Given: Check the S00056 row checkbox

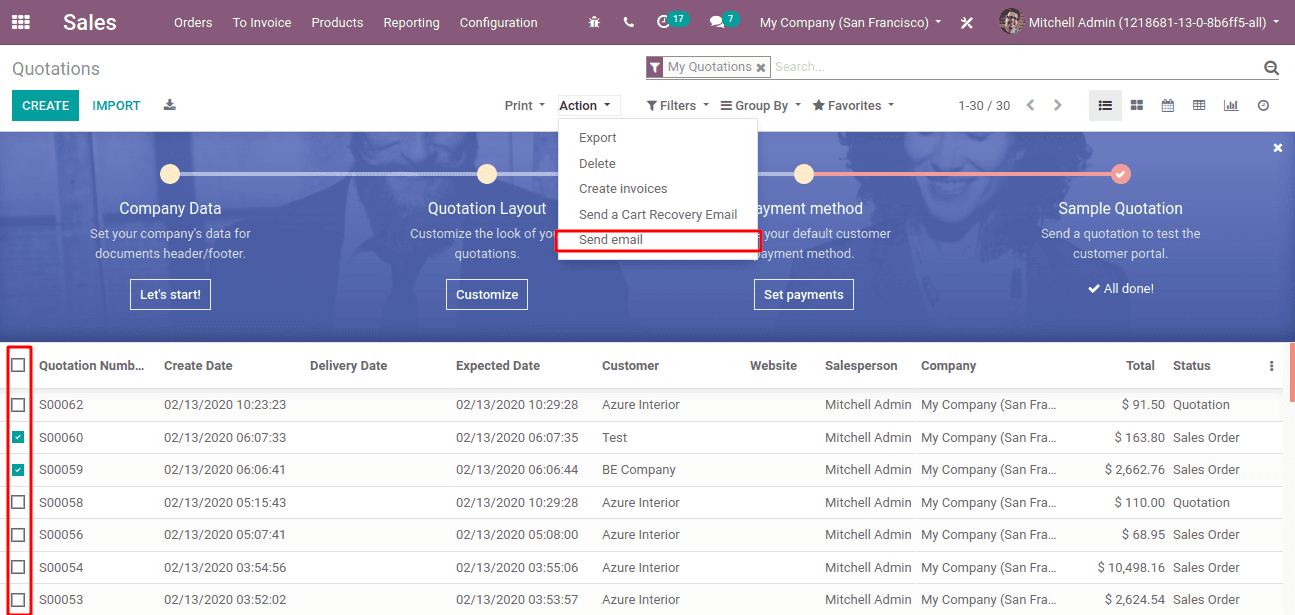Looking at the screenshot, I should click(x=18, y=534).
